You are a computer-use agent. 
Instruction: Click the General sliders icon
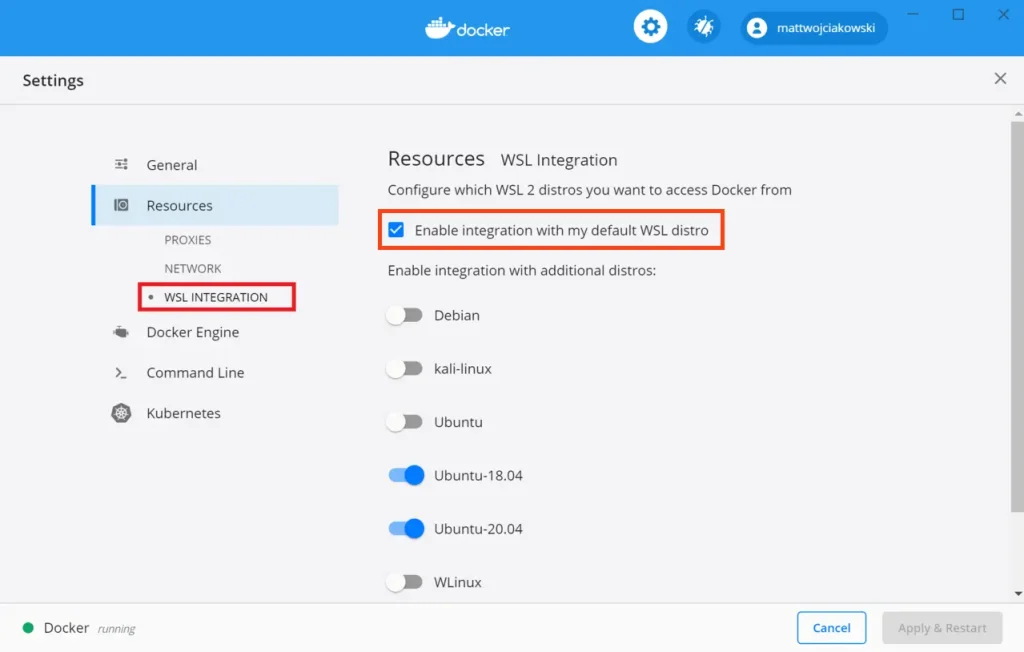(121, 165)
